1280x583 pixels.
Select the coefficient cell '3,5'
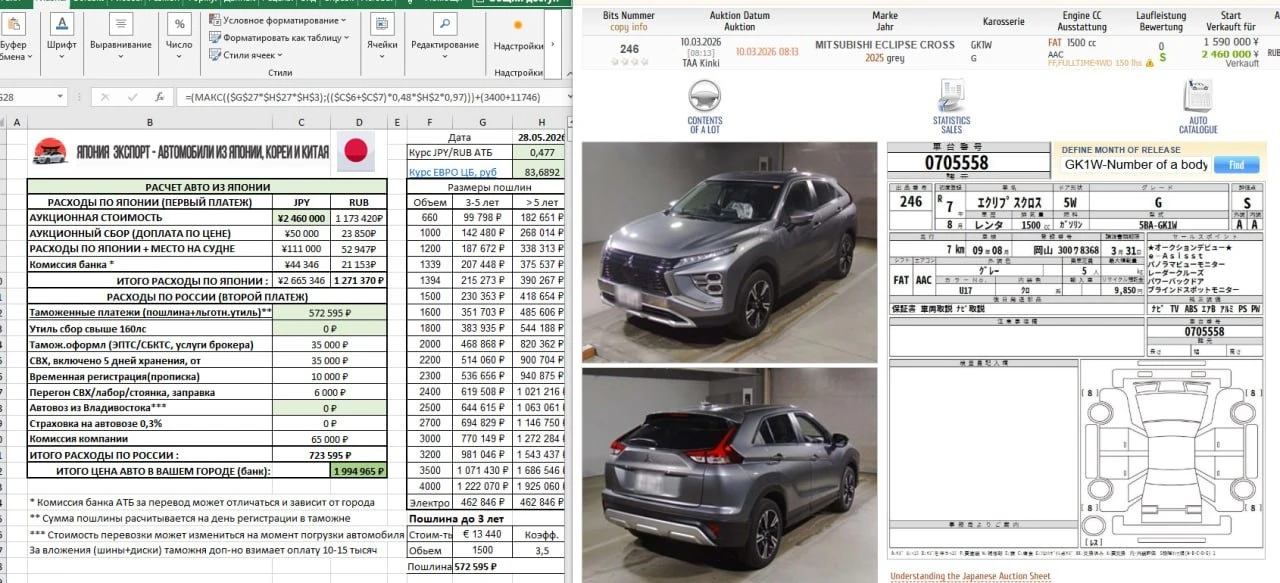pos(540,550)
